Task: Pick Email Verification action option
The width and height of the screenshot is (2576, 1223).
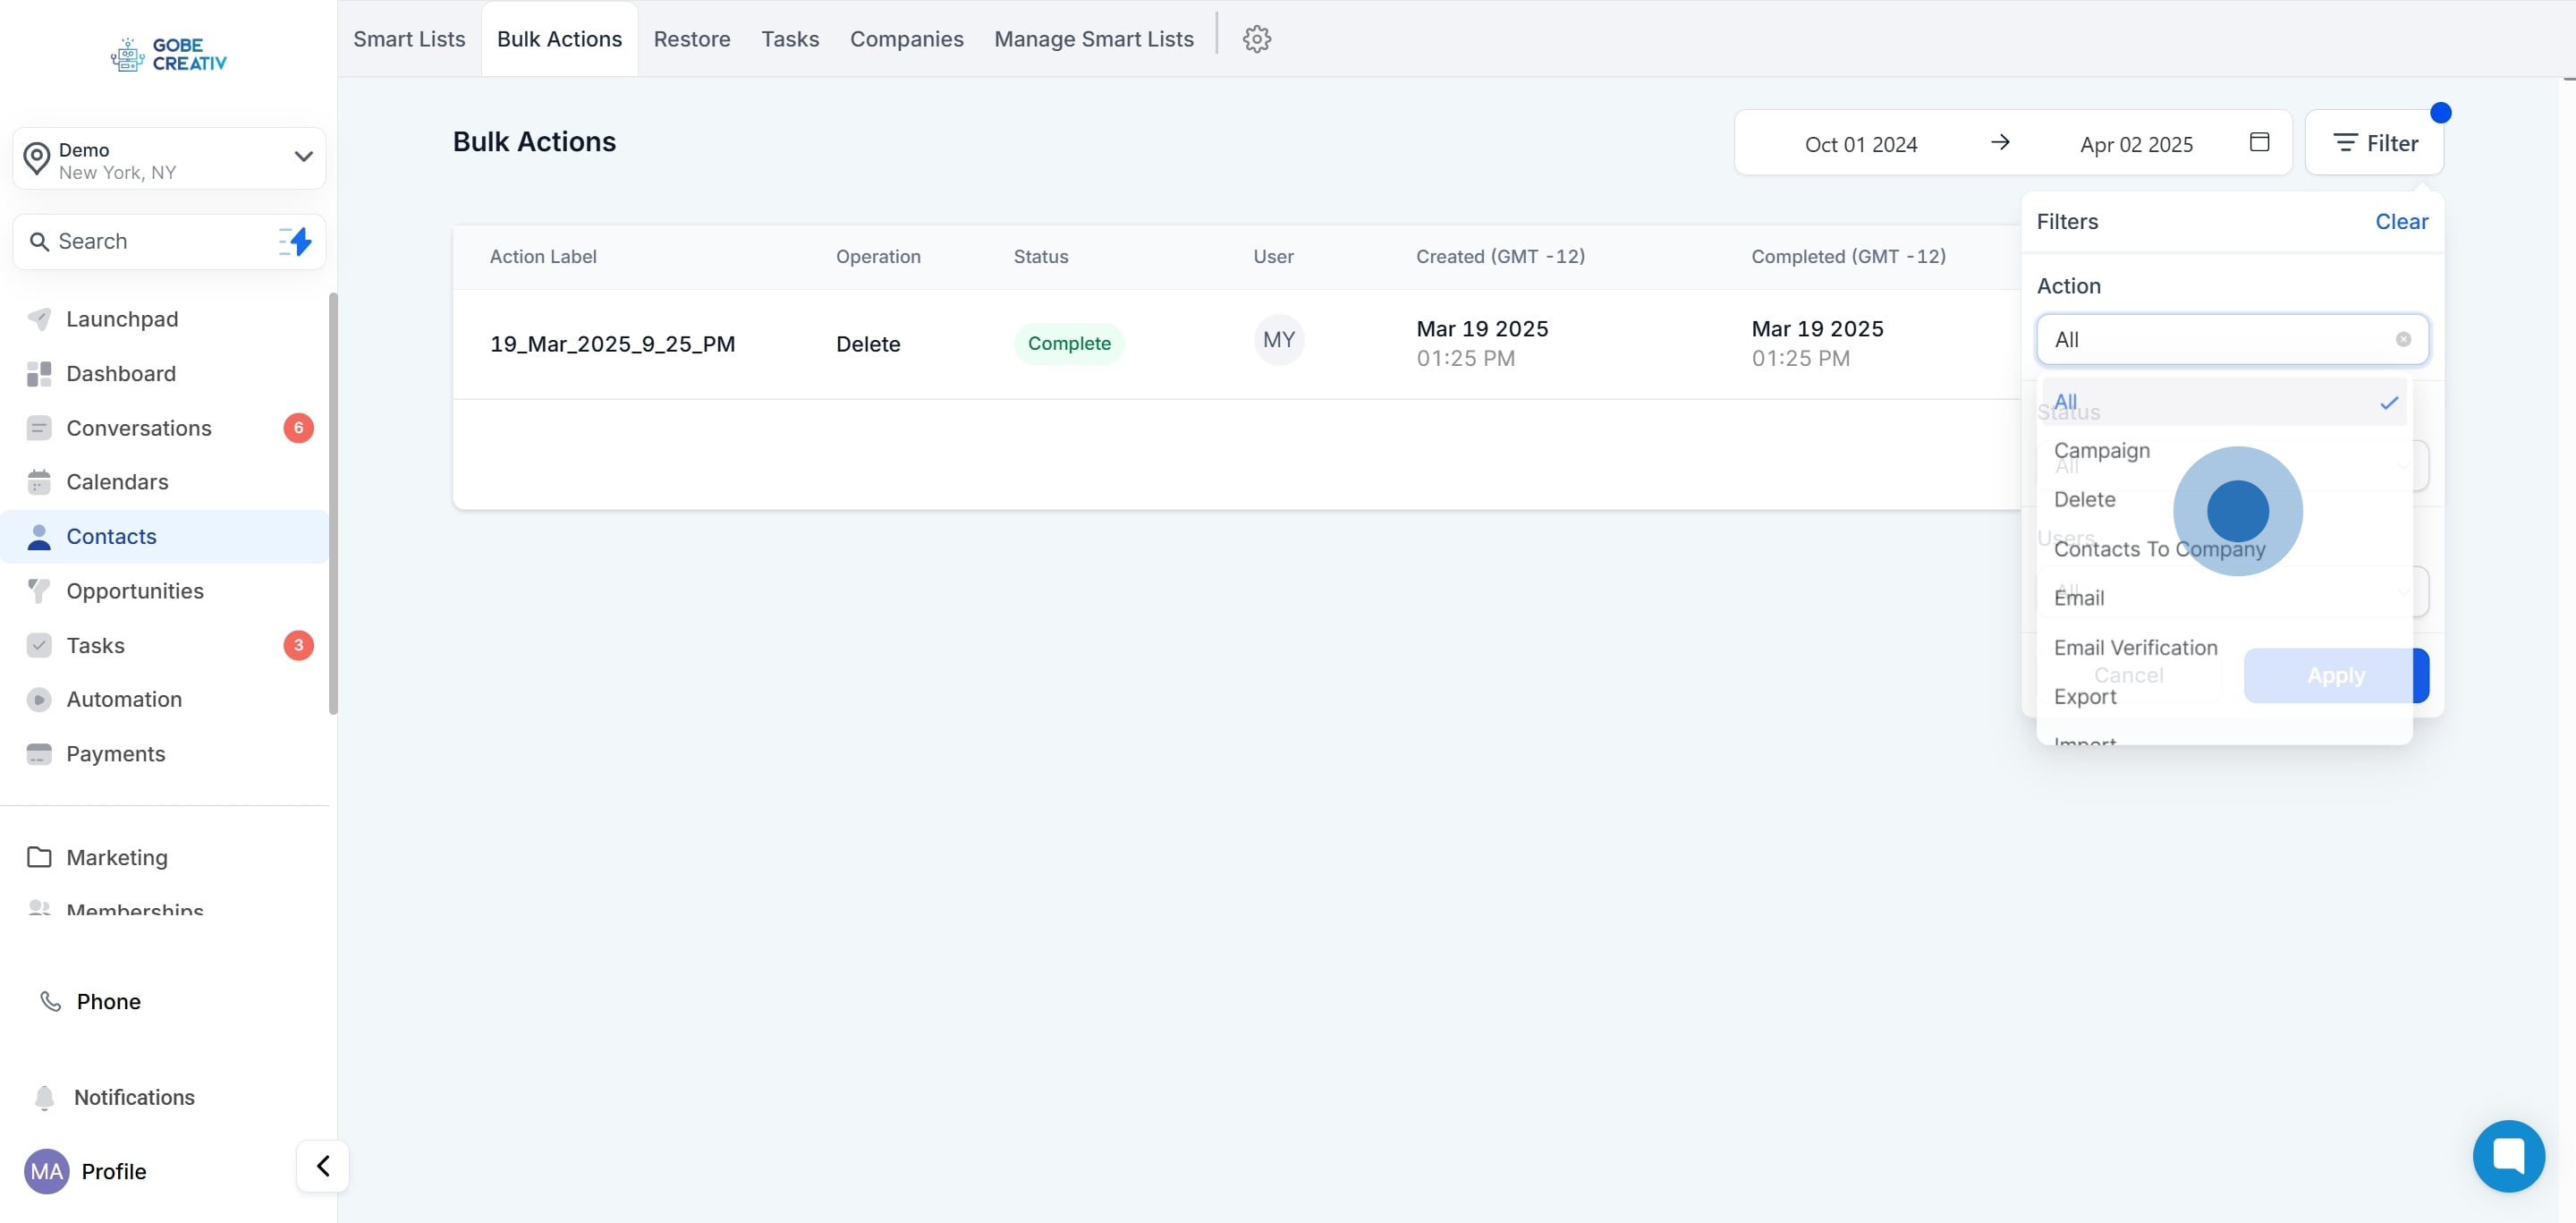Action: [x=2135, y=647]
